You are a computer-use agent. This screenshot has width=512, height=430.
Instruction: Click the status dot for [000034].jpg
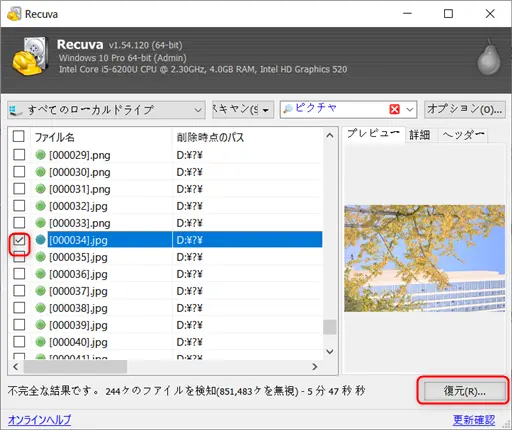[x=40, y=240]
